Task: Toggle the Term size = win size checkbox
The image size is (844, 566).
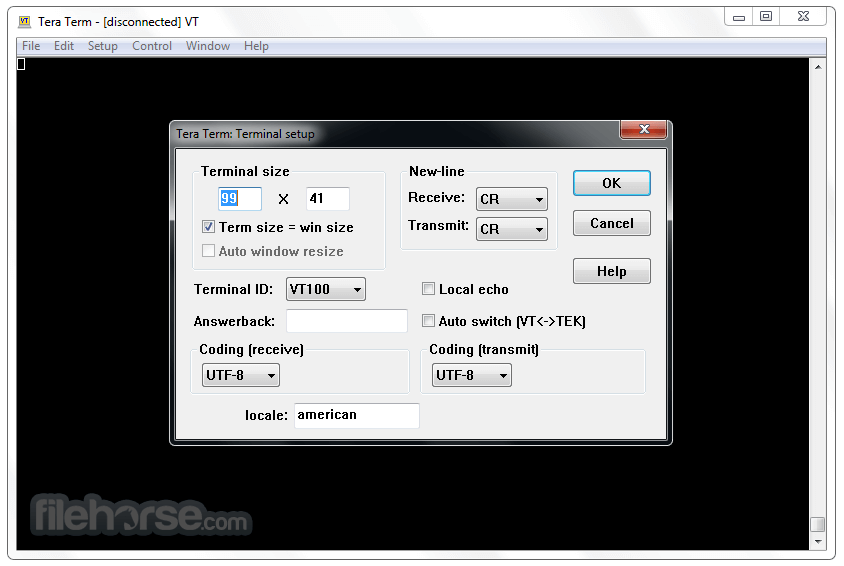Action: click(x=208, y=227)
